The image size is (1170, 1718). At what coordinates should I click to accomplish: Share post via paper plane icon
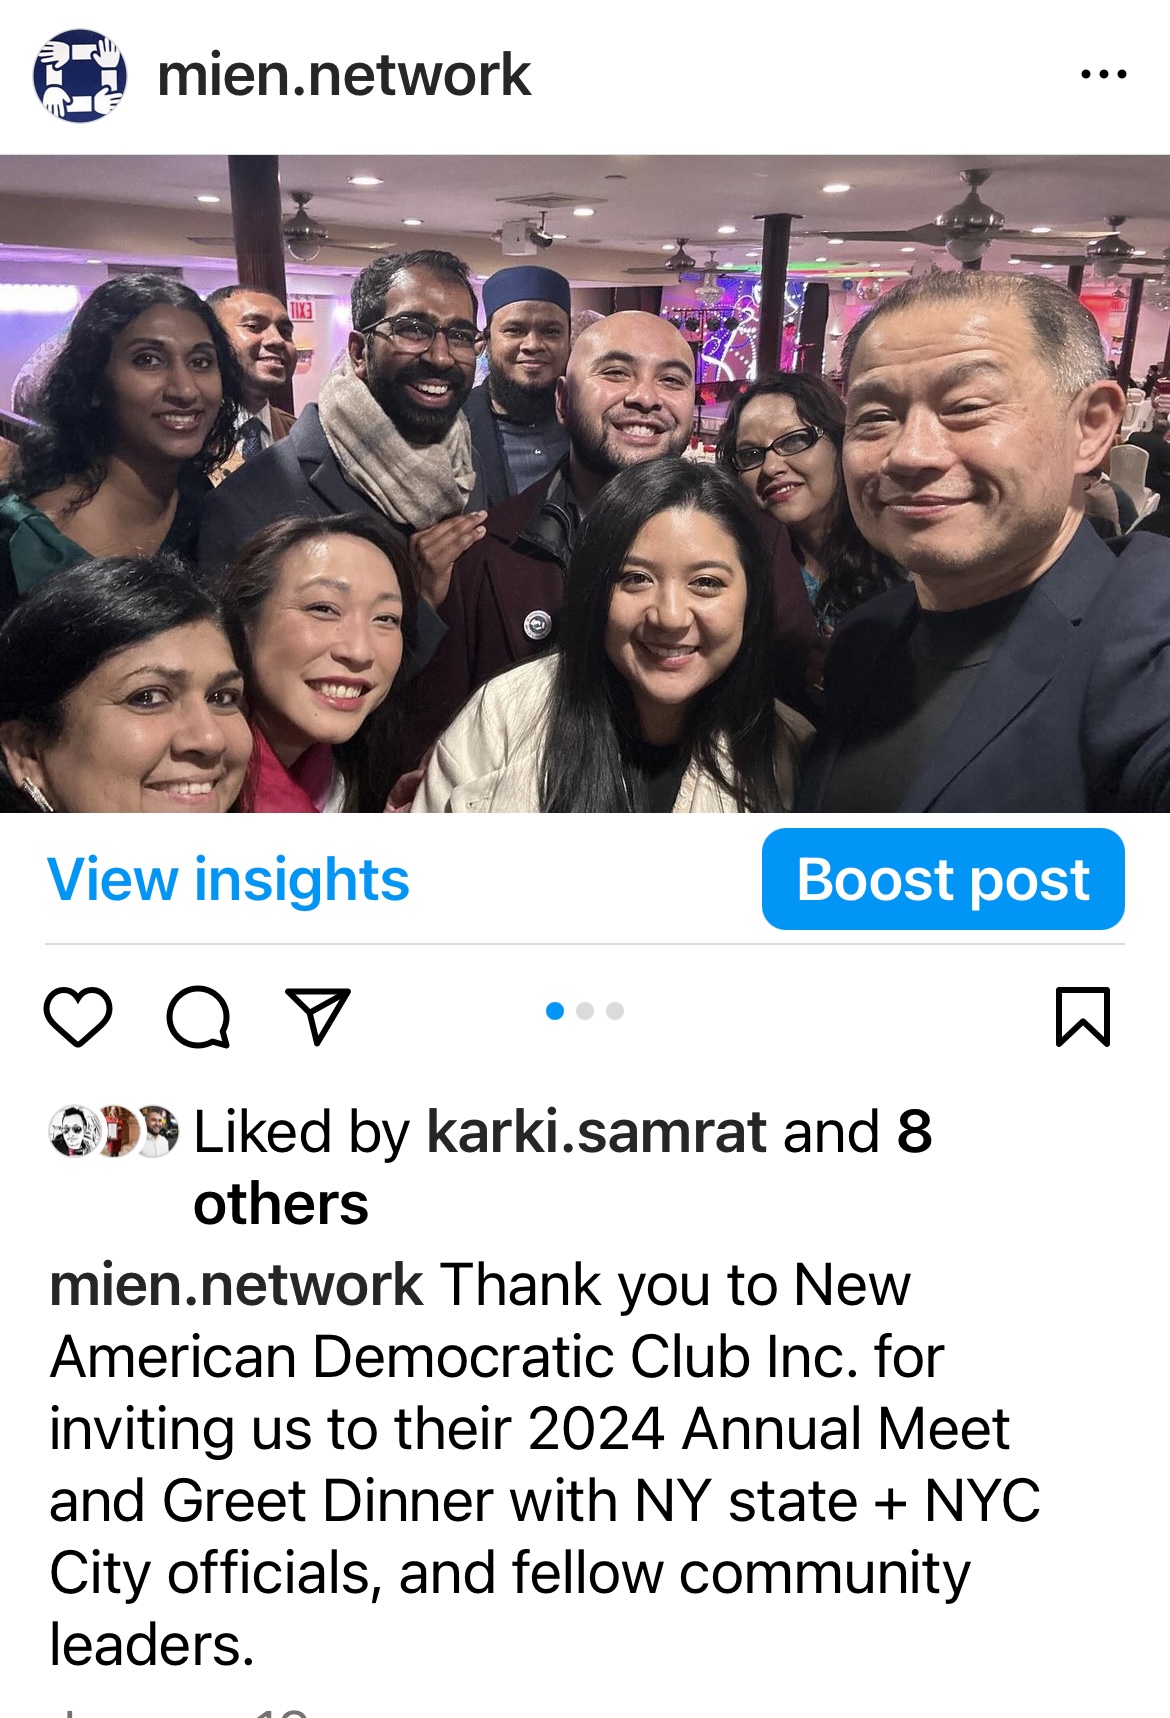tap(318, 1016)
